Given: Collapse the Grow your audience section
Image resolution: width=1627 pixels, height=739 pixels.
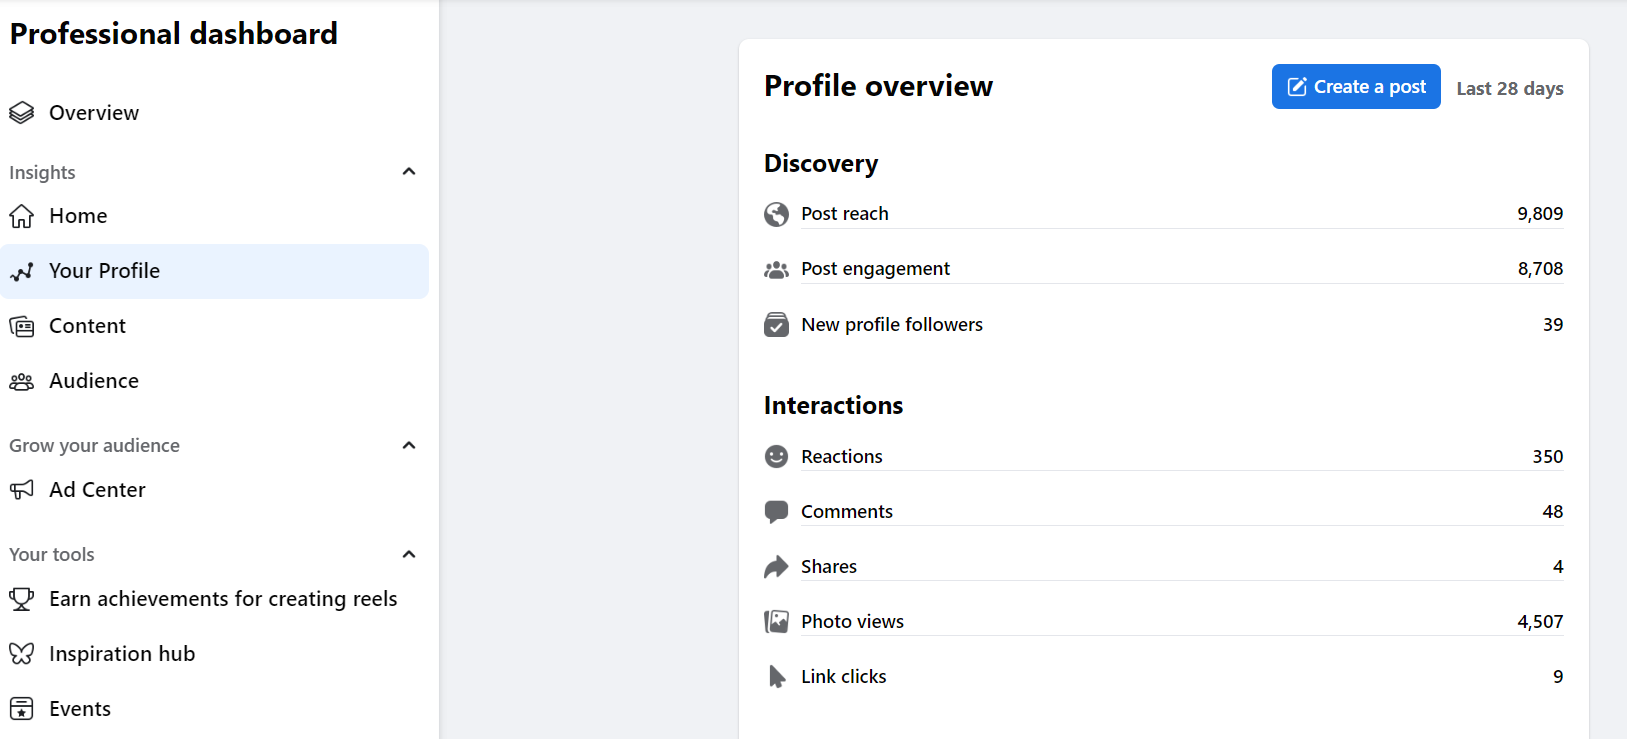Looking at the screenshot, I should click(x=408, y=445).
